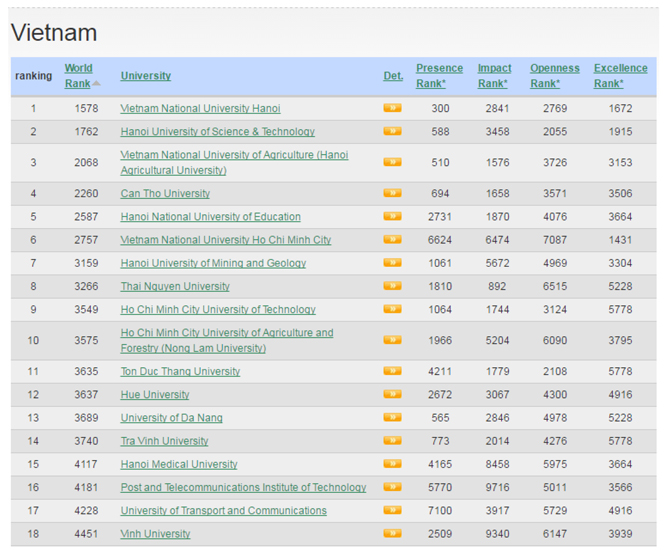Viewport: 669px width, 550px height.
Task: Sort by Openness Rank column
Action: pyautogui.click(x=555, y=76)
